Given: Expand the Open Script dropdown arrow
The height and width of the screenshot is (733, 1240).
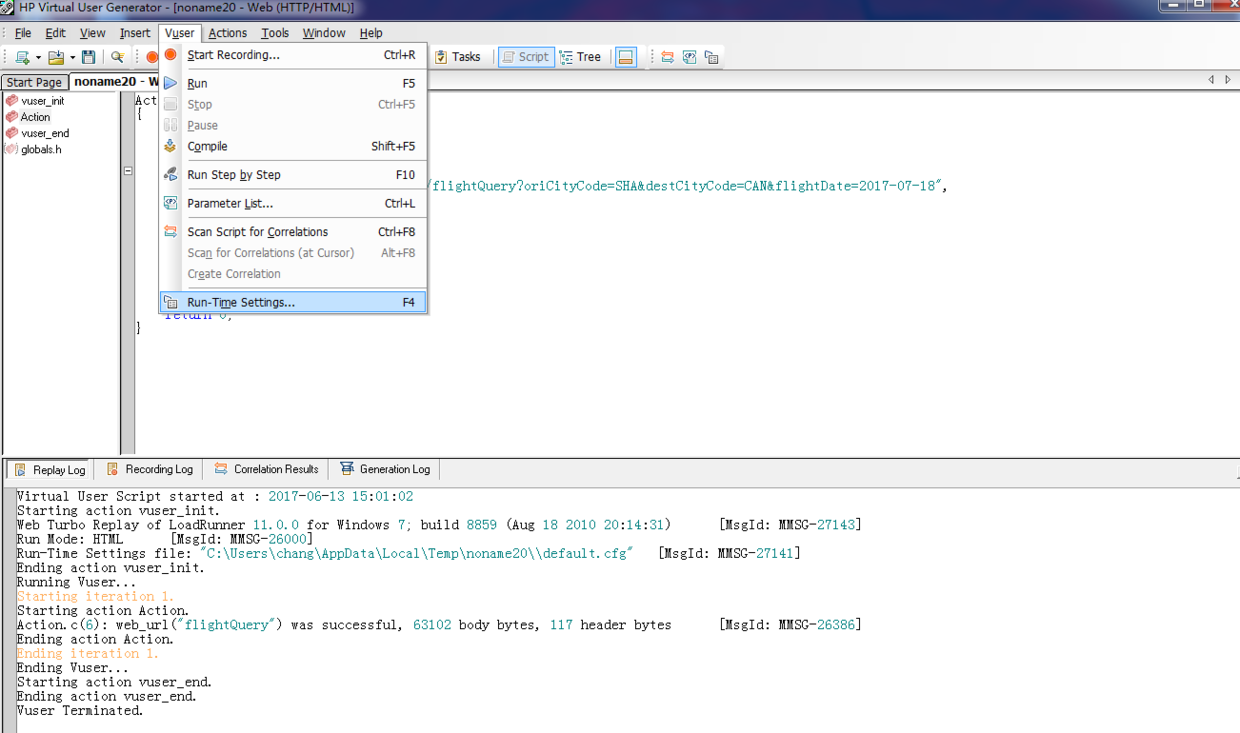Looking at the screenshot, I should pyautogui.click(x=72, y=58).
